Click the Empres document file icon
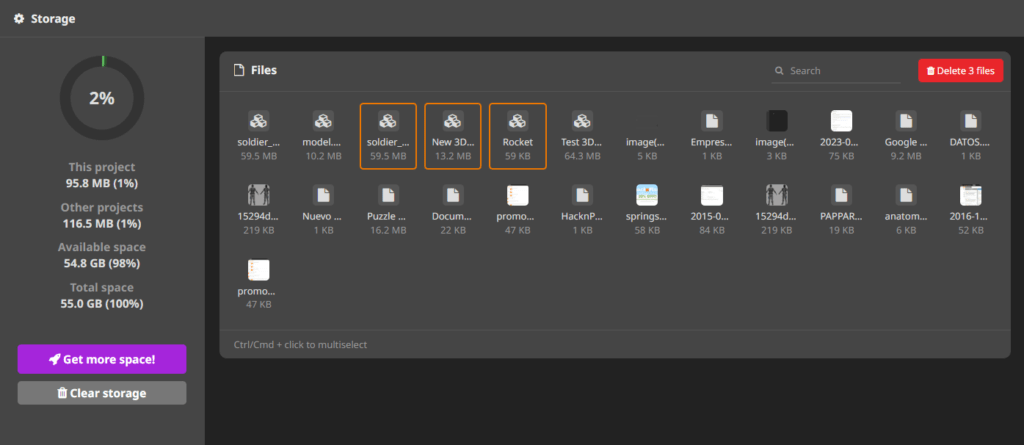Viewport: 1024px width, 445px height. (711, 122)
